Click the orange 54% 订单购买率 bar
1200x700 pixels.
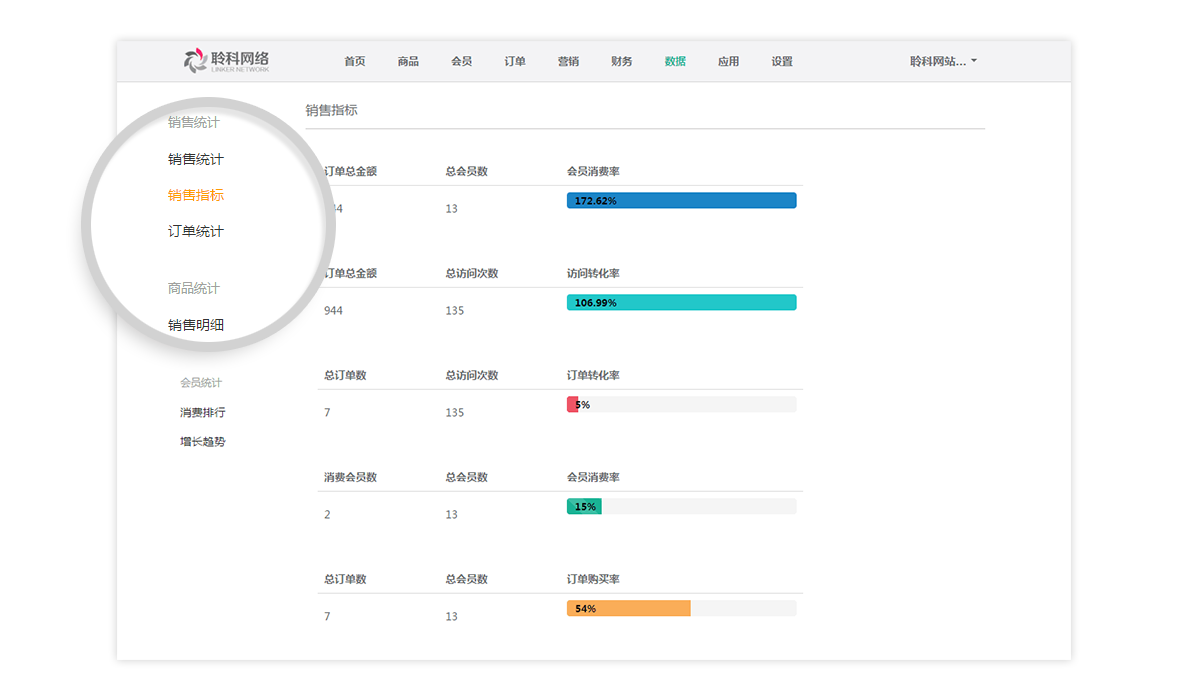coord(628,609)
